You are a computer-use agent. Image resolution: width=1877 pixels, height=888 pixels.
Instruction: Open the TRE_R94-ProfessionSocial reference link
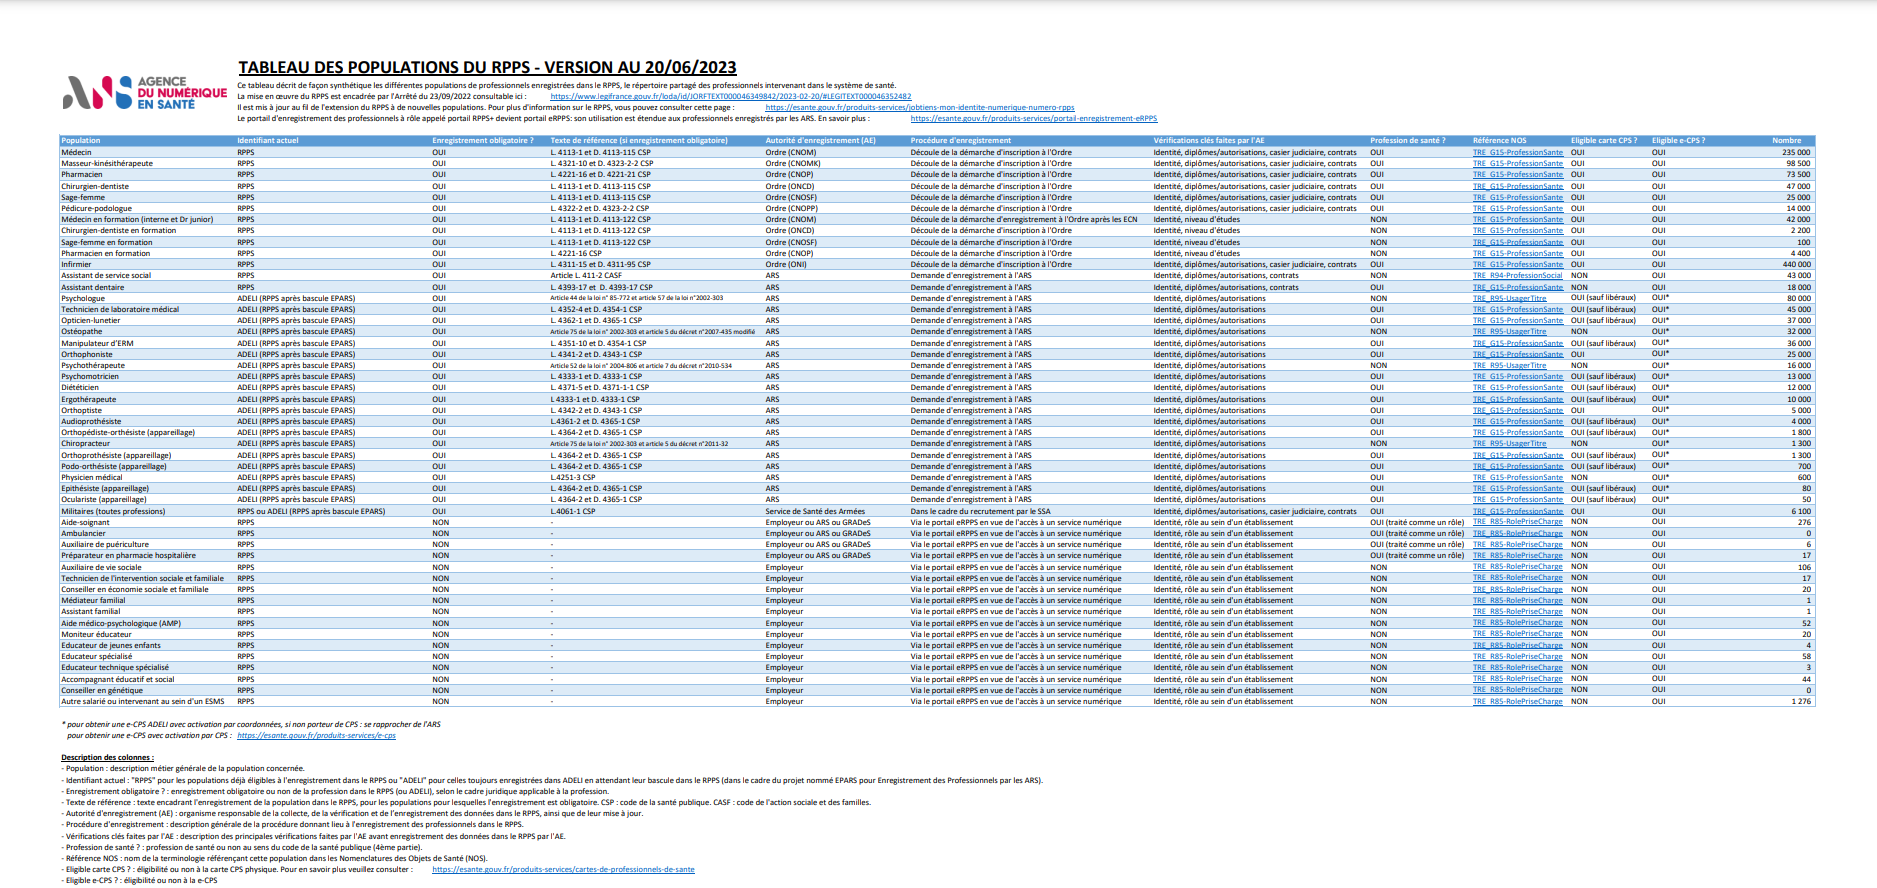click(x=1517, y=276)
